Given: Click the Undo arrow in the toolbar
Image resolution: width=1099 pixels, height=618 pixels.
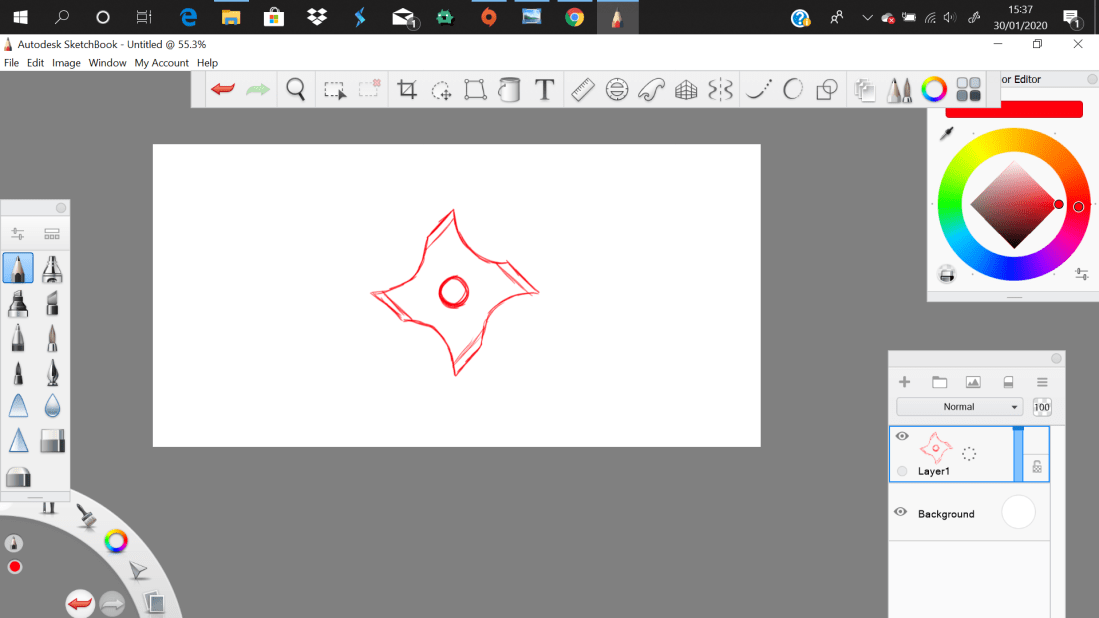Looking at the screenshot, I should pos(220,89).
